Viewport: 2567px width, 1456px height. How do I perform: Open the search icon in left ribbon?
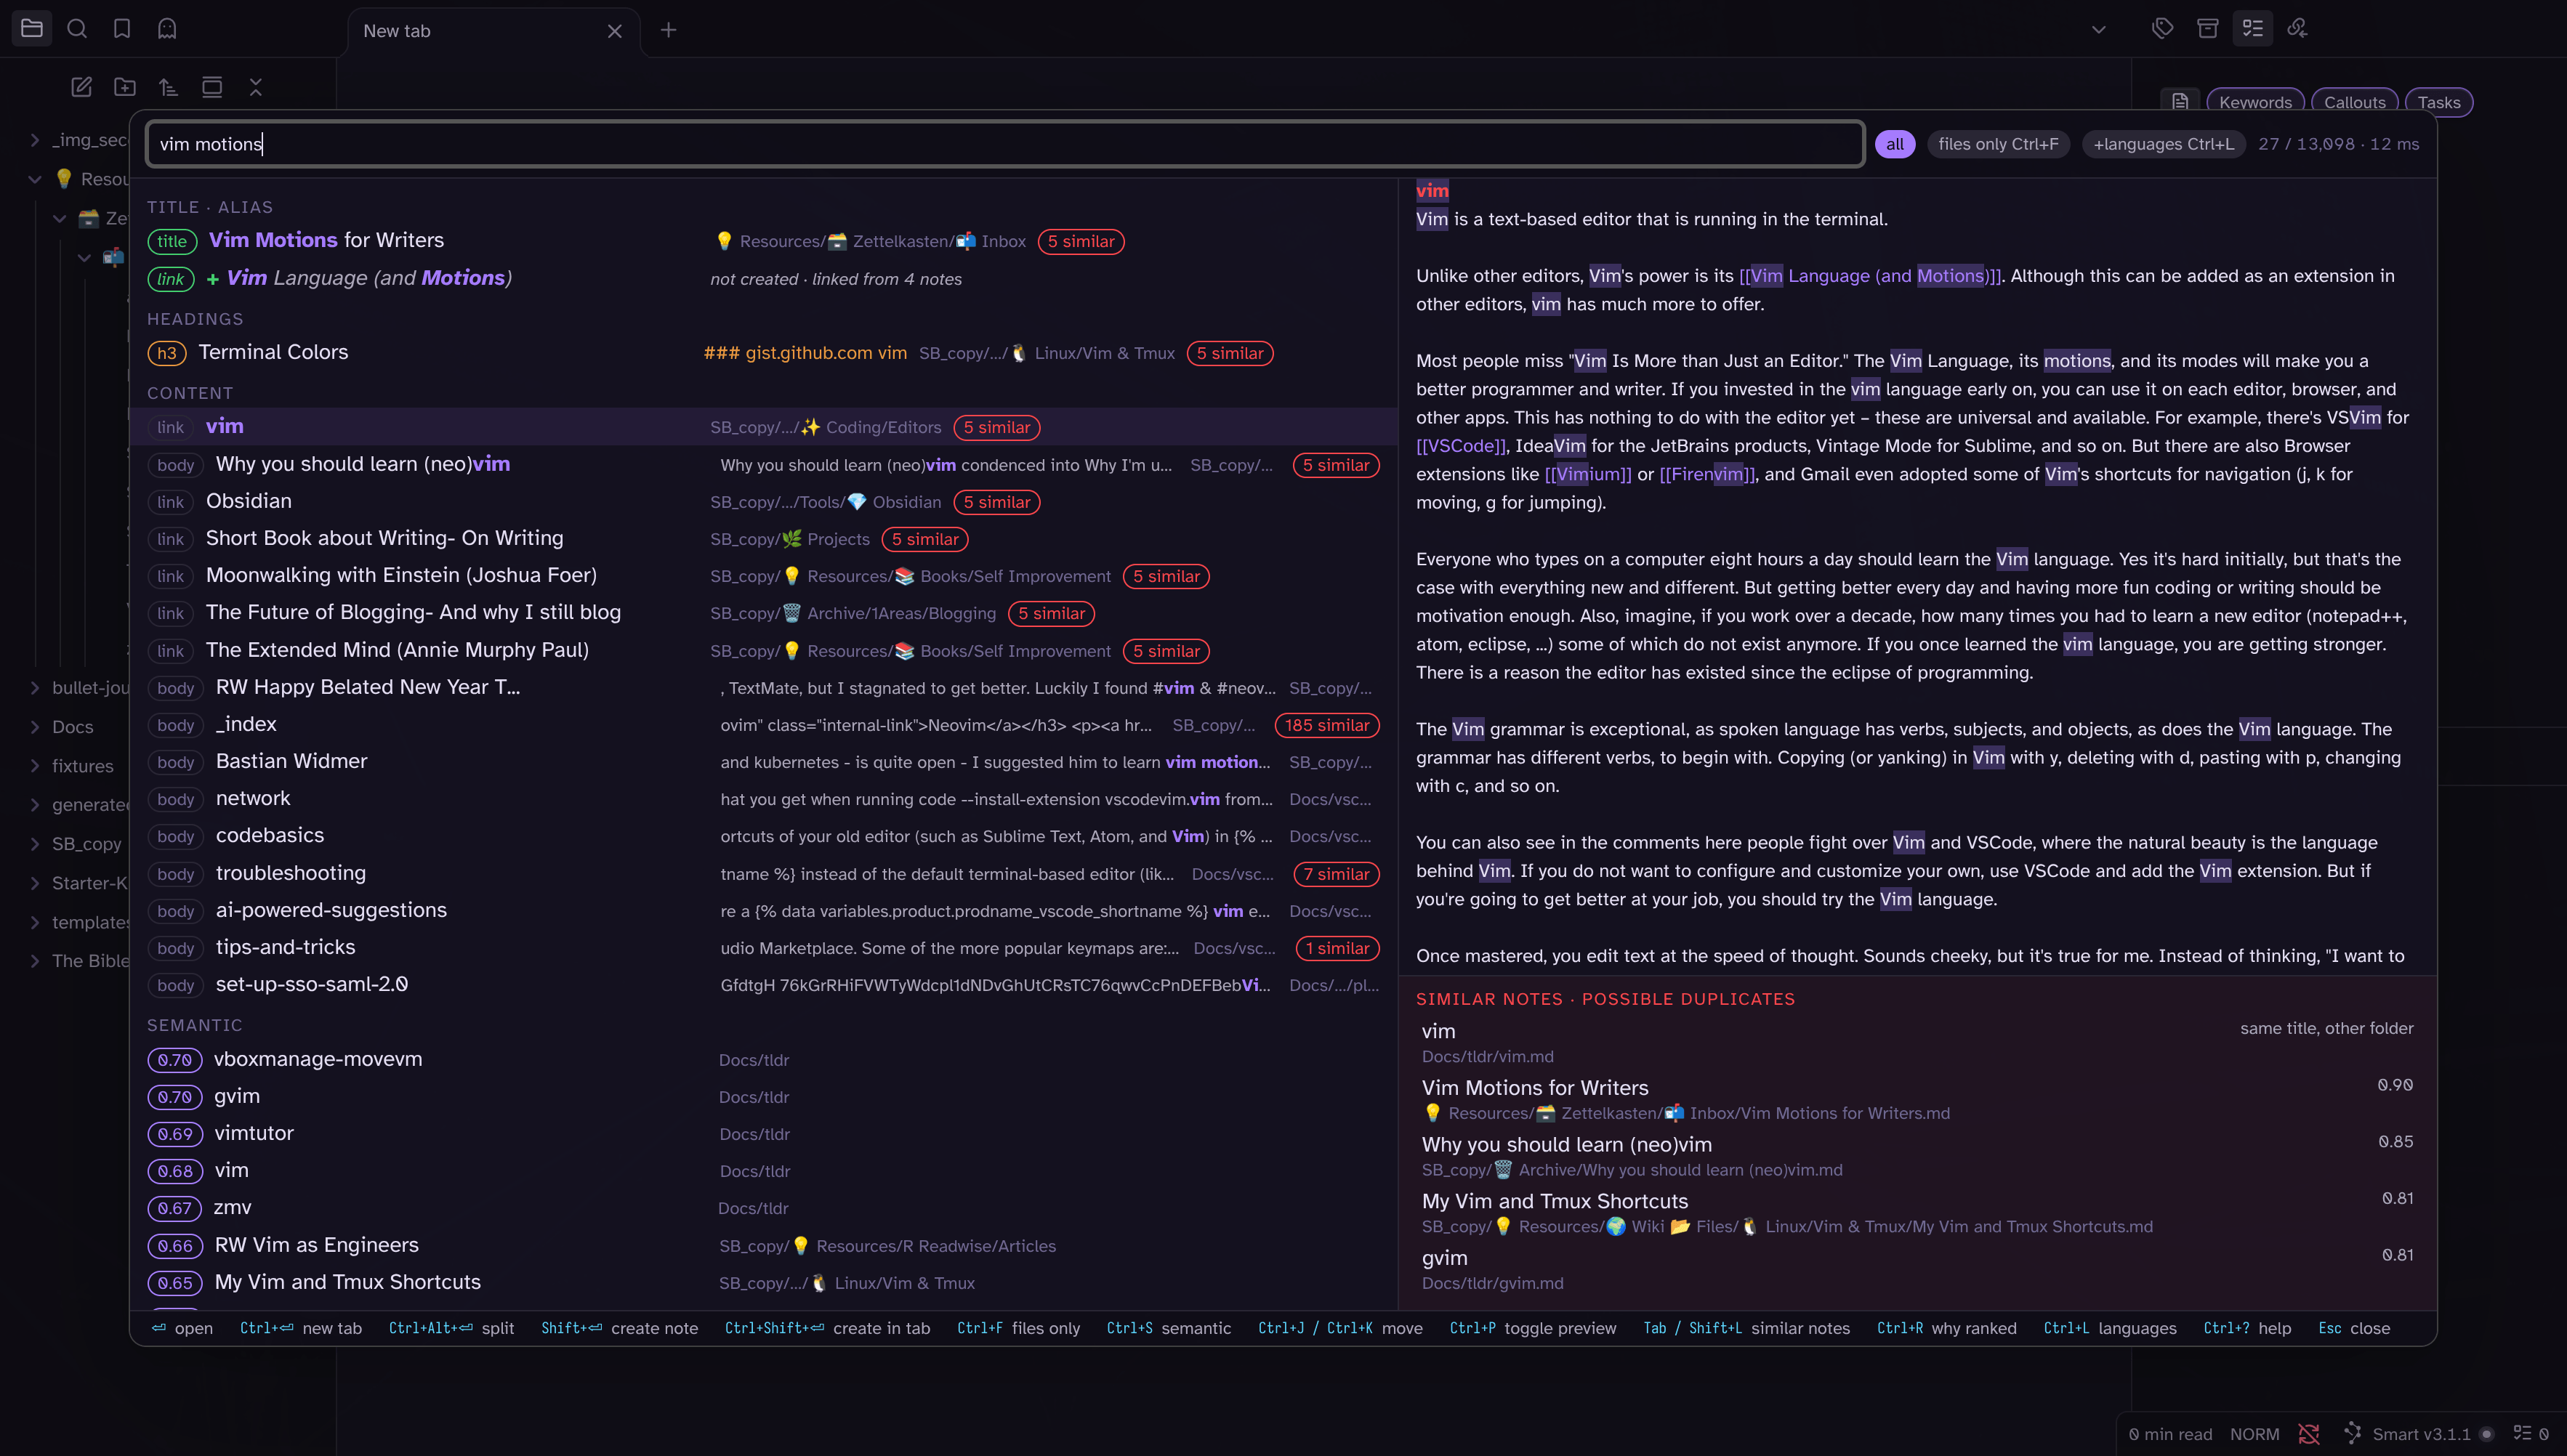pyautogui.click(x=77, y=28)
